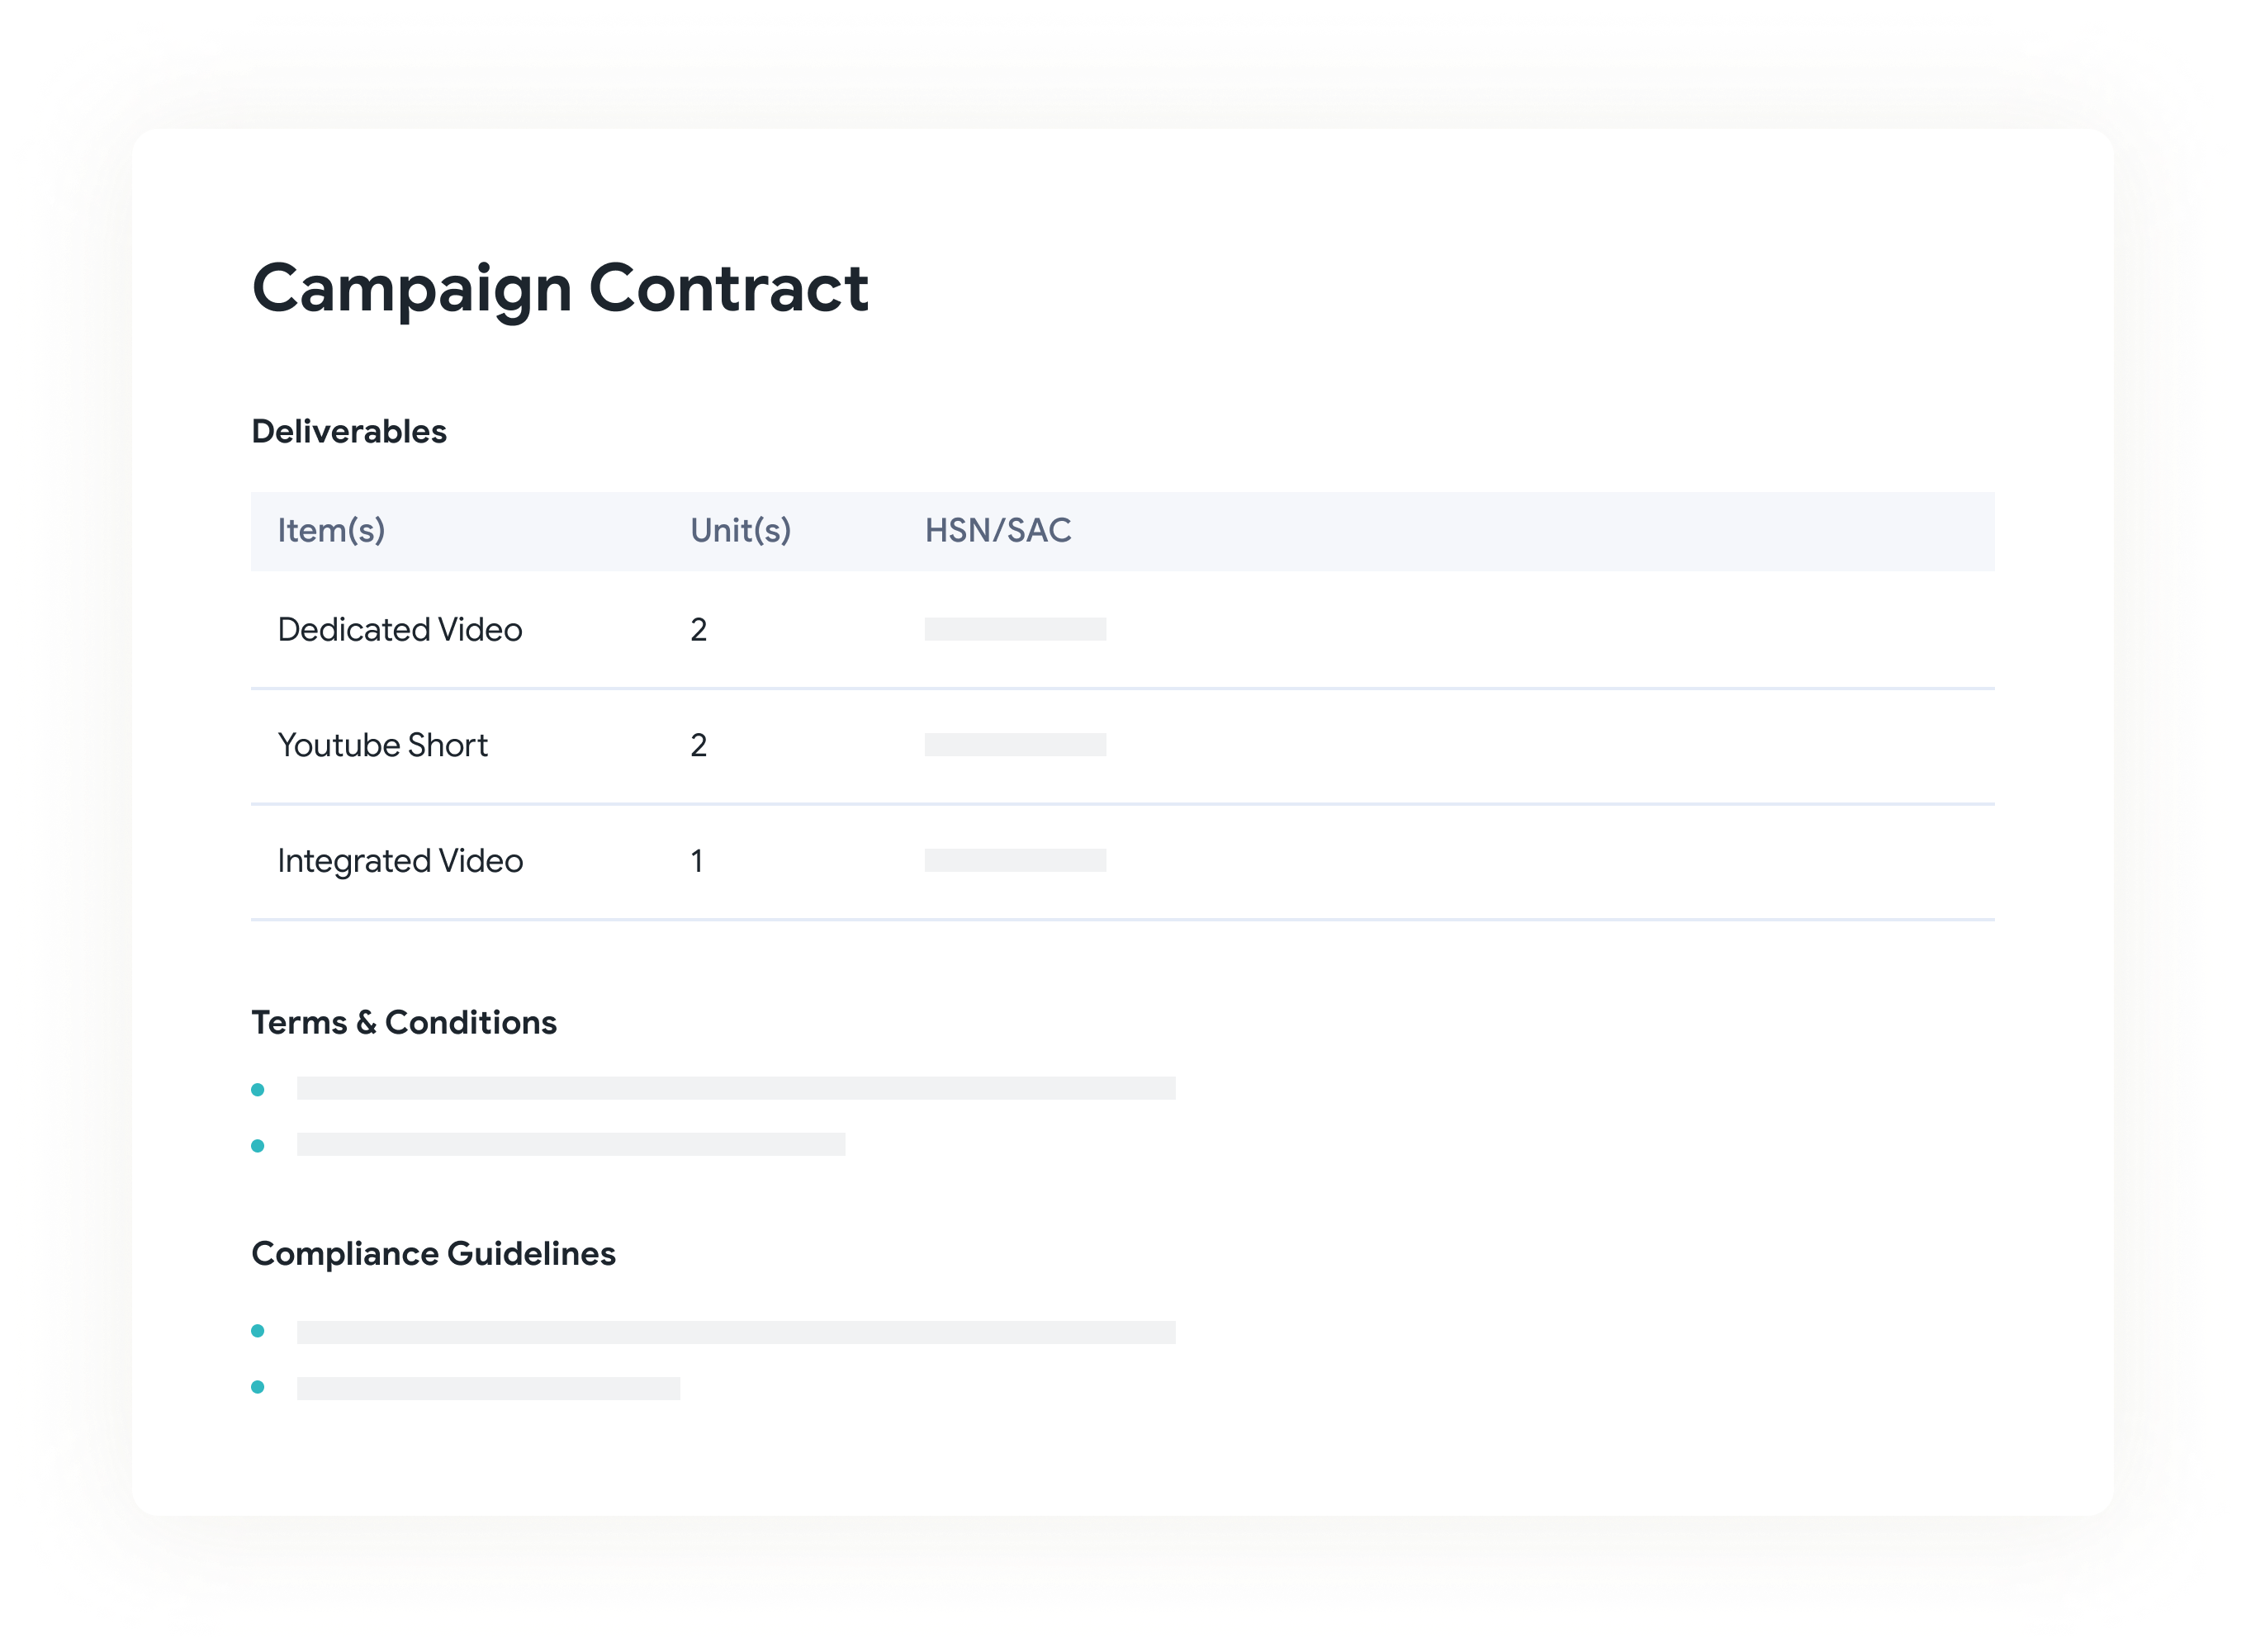Click the HSN/SAC column header

[997, 530]
